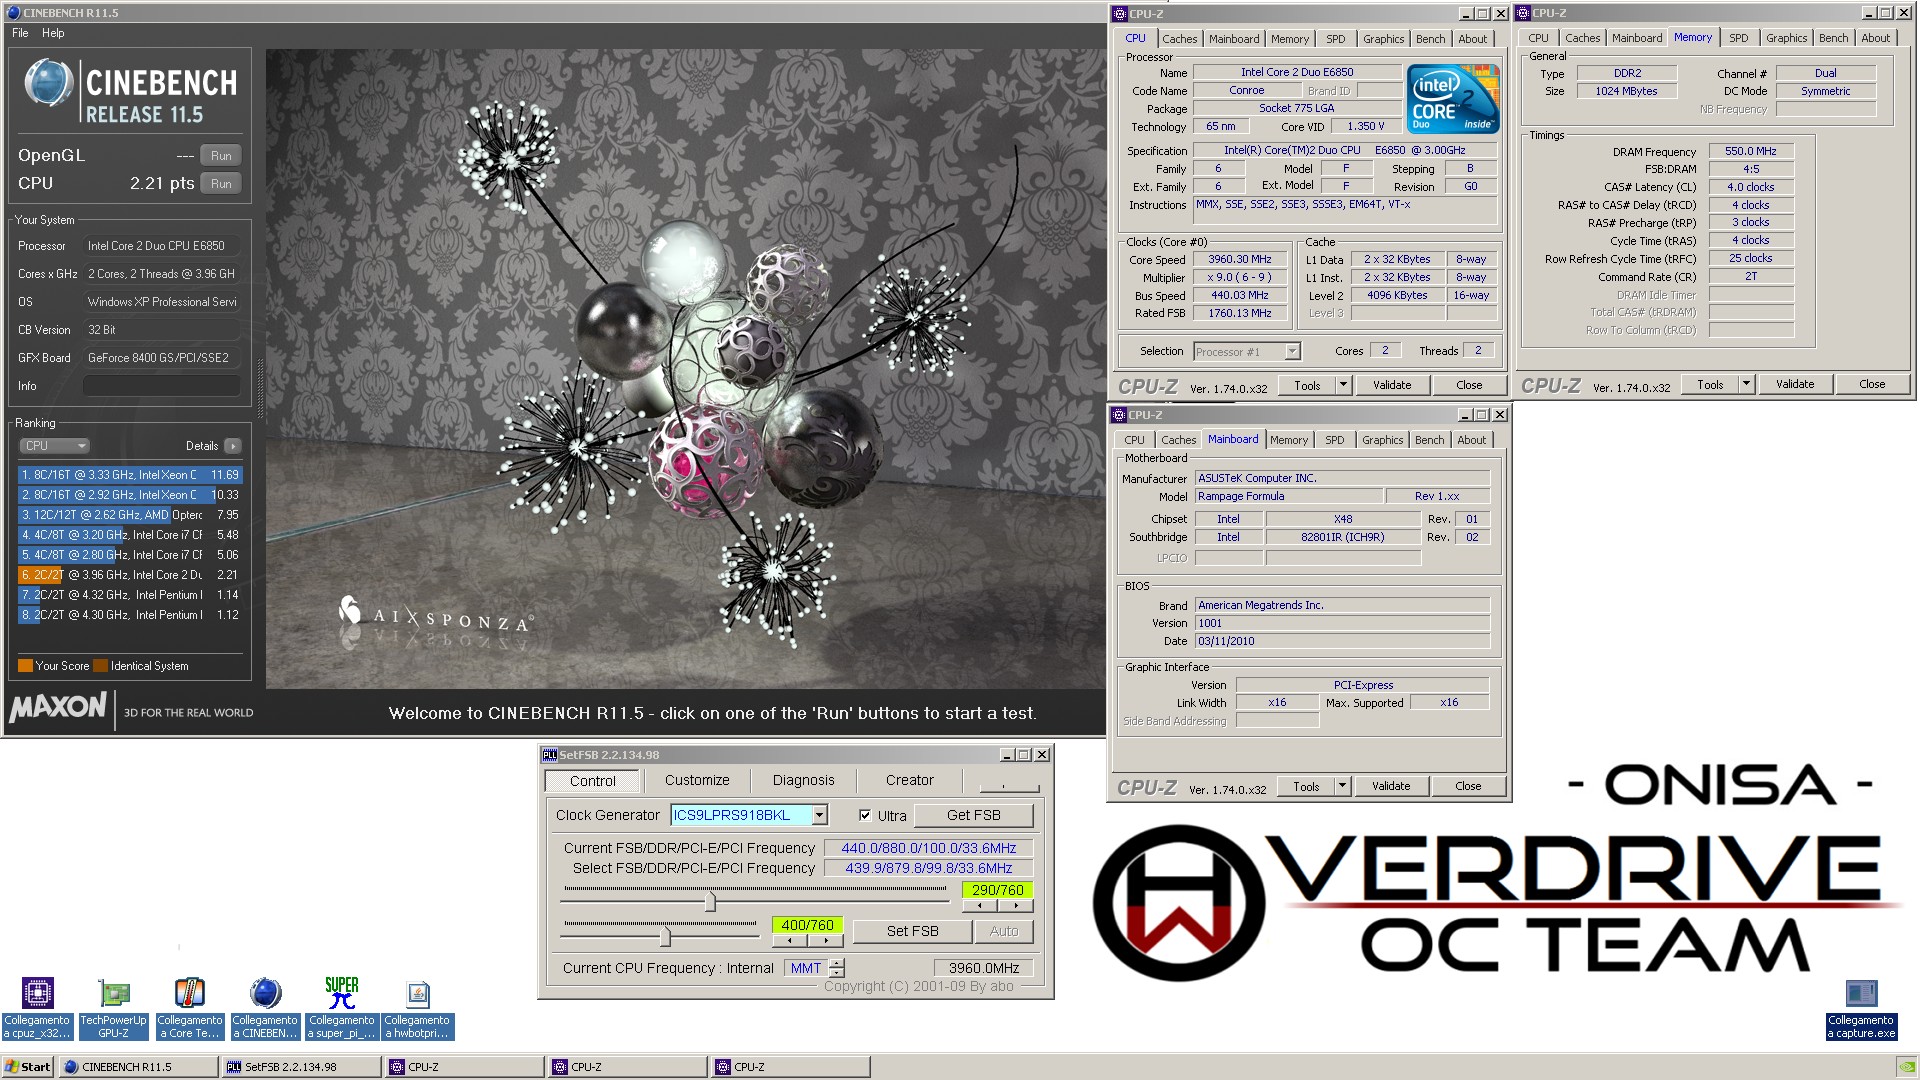This screenshot has height=1080, width=1920.
Task: Click the Auto button in SetFSB
Action: pos(1003,931)
